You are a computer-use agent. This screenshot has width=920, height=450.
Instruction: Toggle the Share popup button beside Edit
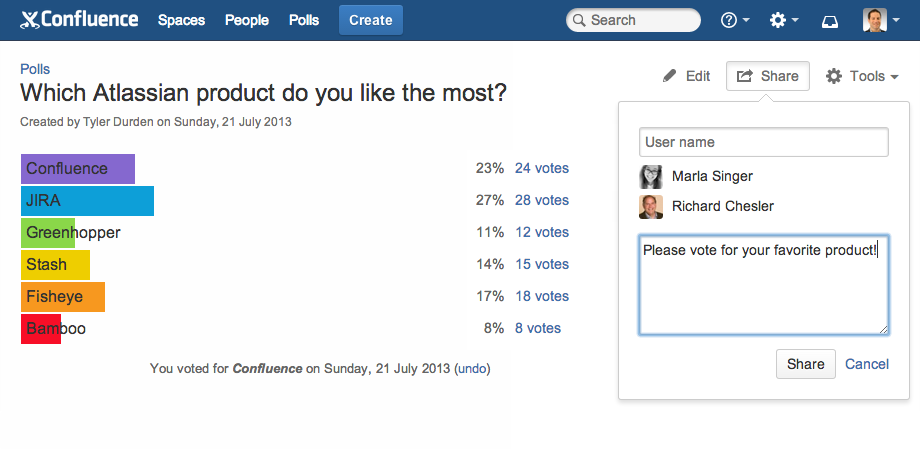click(x=767, y=76)
